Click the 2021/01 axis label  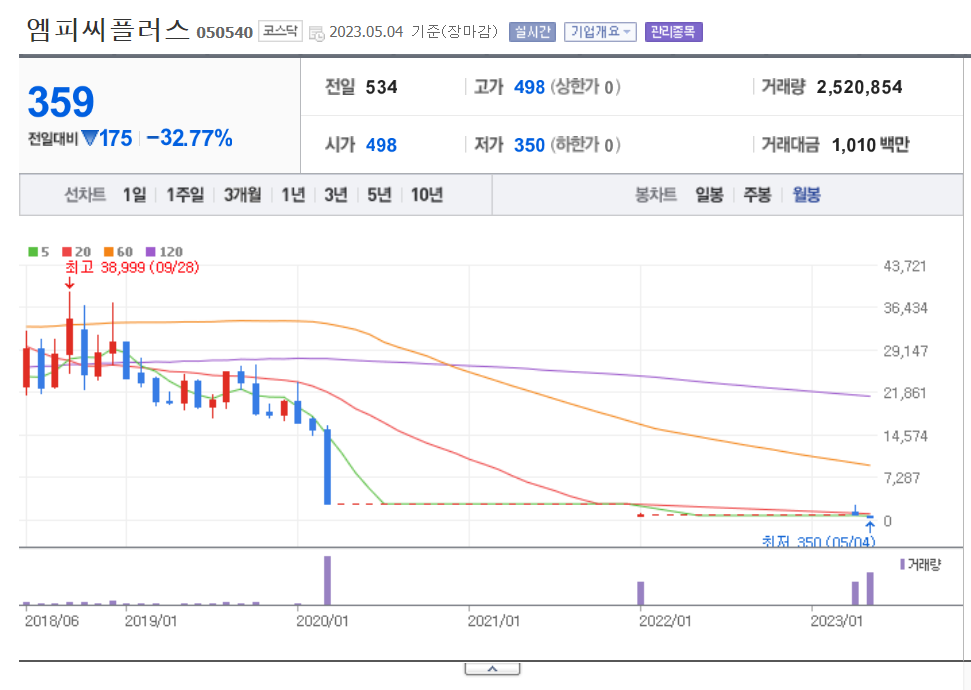coord(494,621)
